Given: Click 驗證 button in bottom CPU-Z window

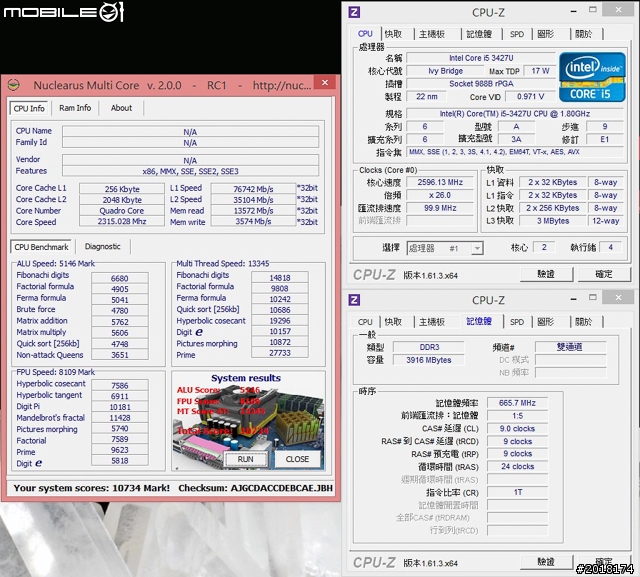Looking at the screenshot, I should (x=546, y=562).
